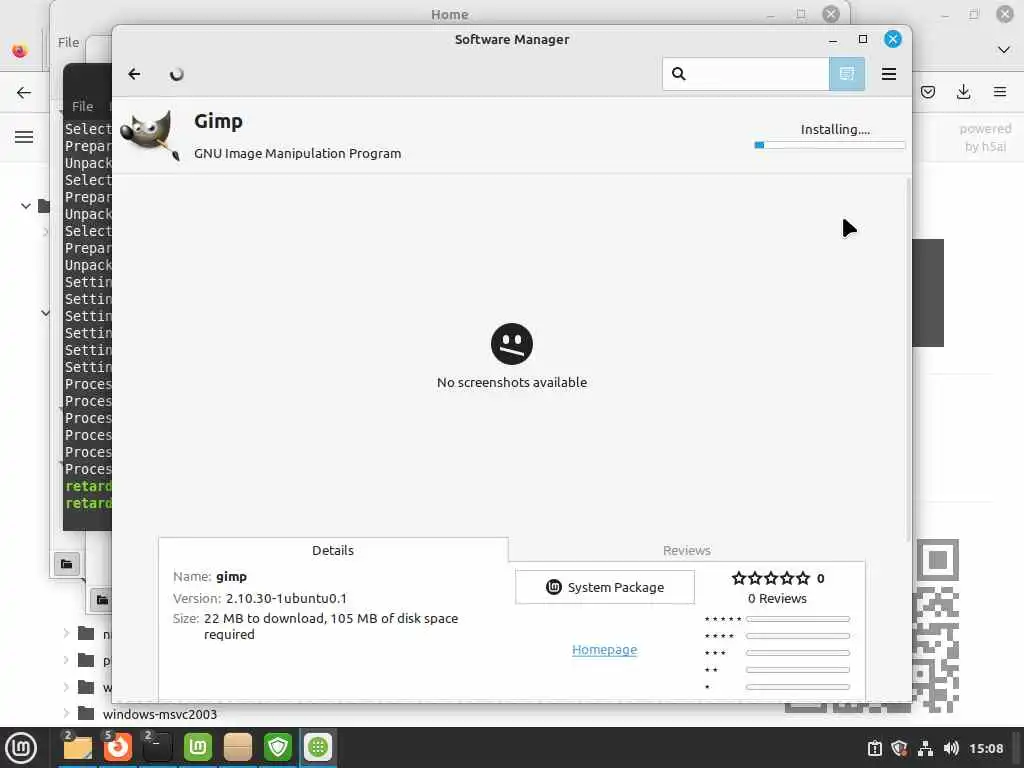The image size is (1024, 768).
Task: Open the background page sidebar hamburger menu
Action: click(24, 136)
